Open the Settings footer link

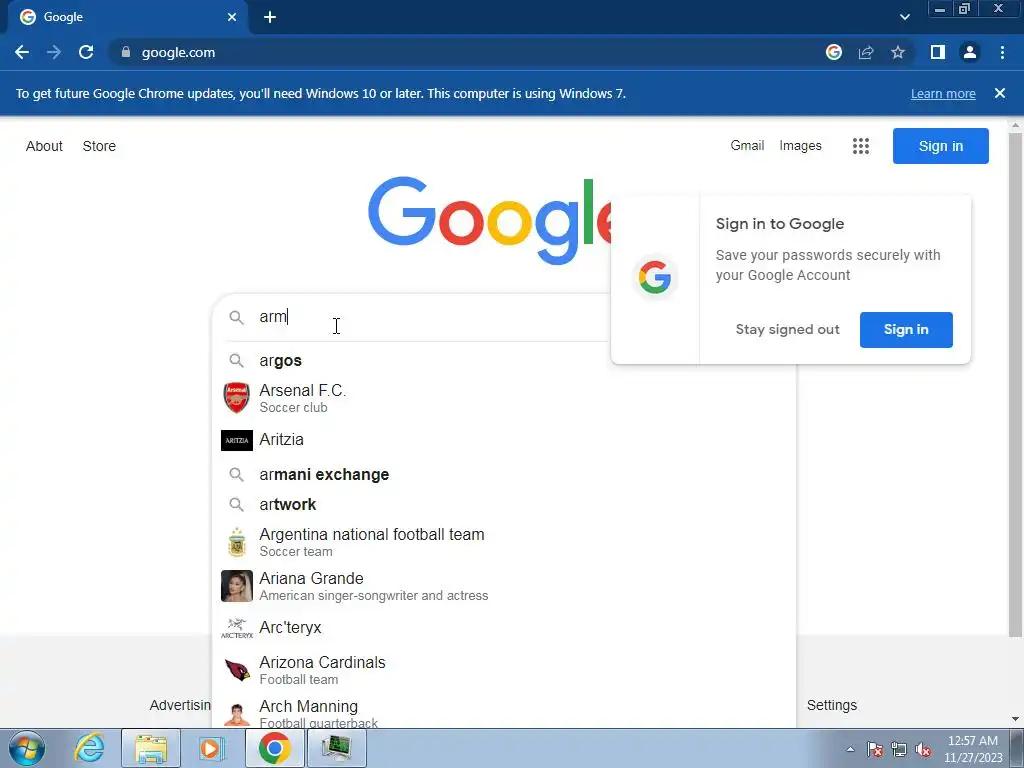click(x=831, y=705)
